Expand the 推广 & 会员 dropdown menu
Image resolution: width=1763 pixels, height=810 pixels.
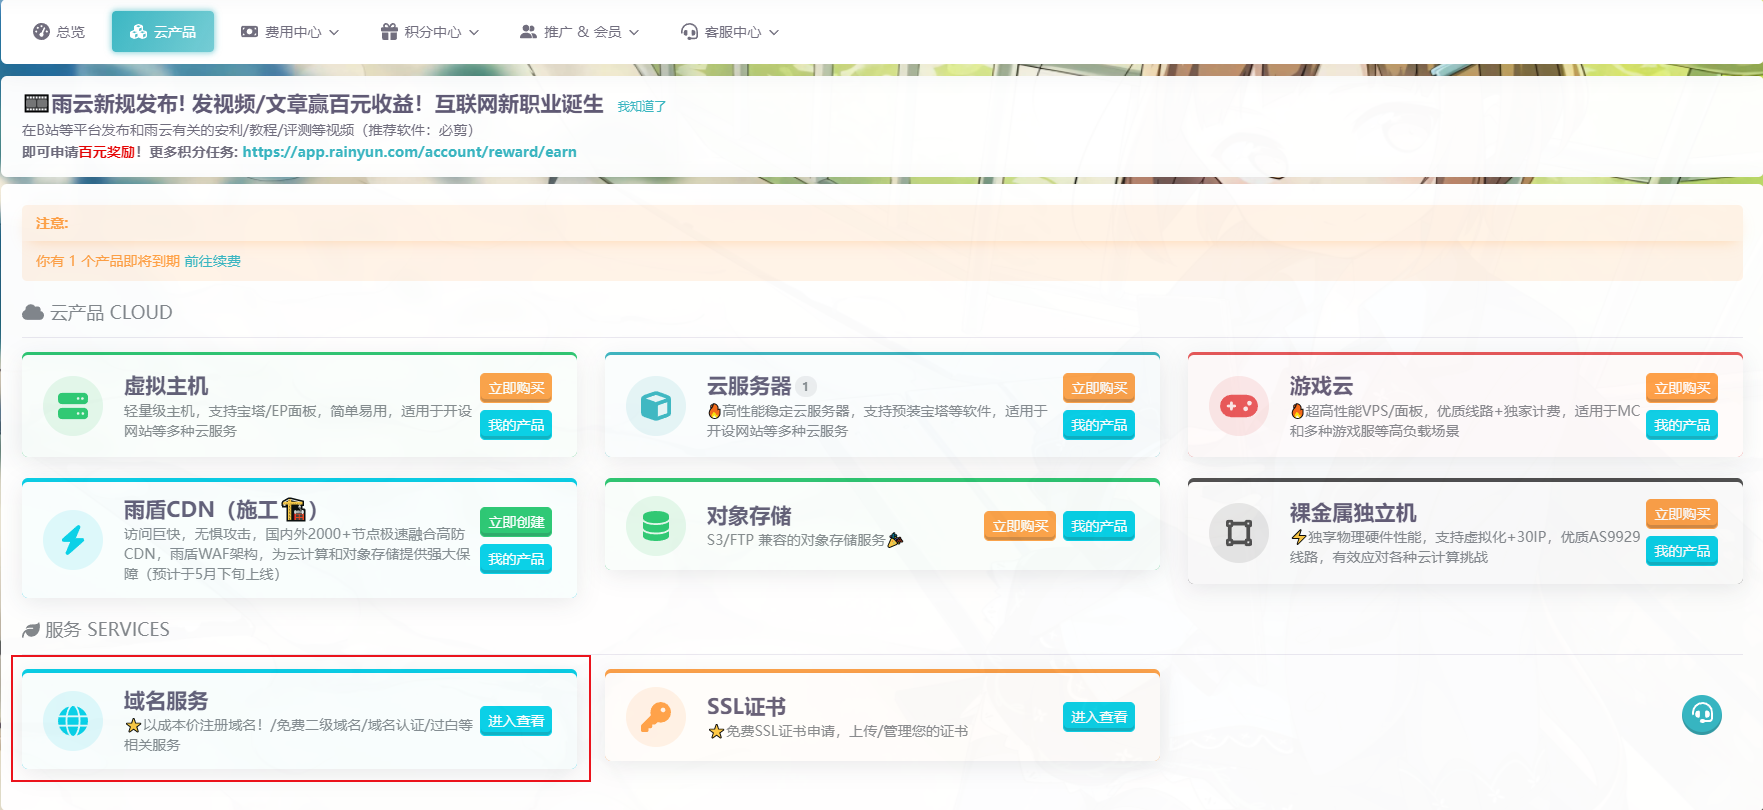pyautogui.click(x=580, y=32)
